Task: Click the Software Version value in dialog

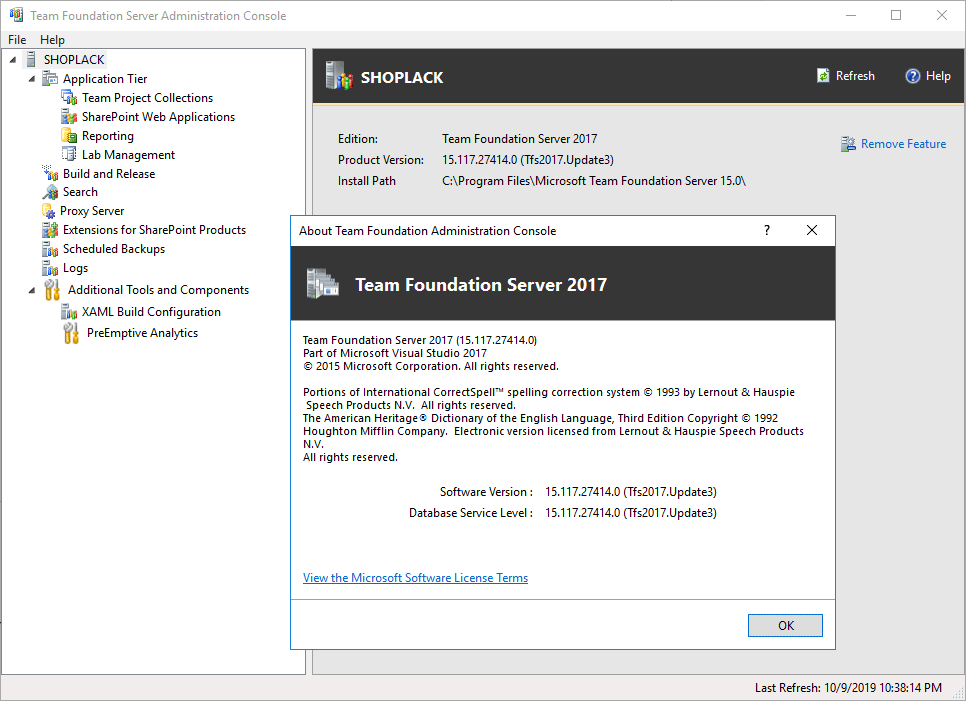Action: [630, 492]
